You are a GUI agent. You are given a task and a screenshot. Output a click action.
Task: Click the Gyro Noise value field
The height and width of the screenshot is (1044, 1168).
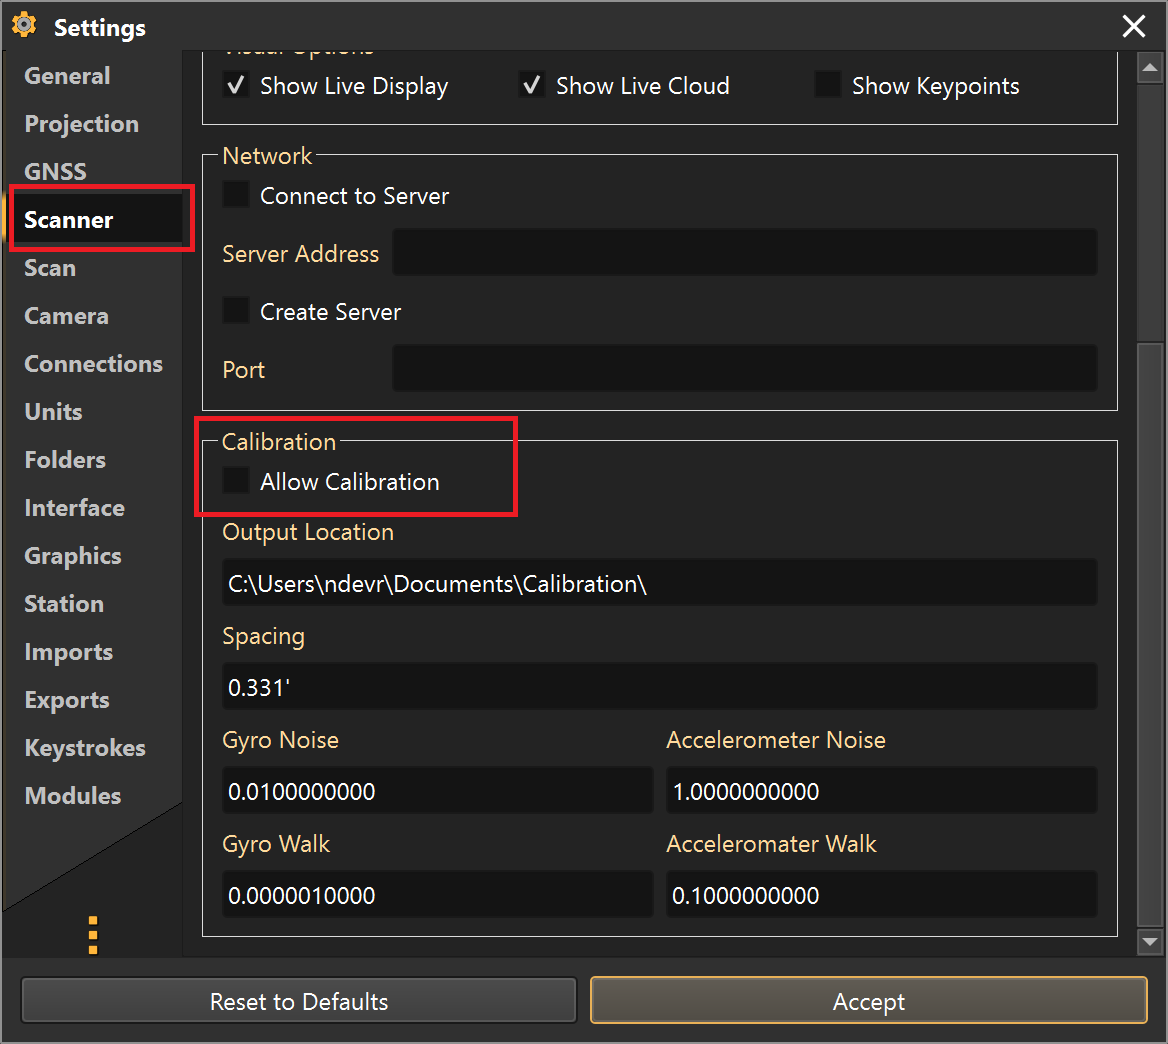[437, 791]
